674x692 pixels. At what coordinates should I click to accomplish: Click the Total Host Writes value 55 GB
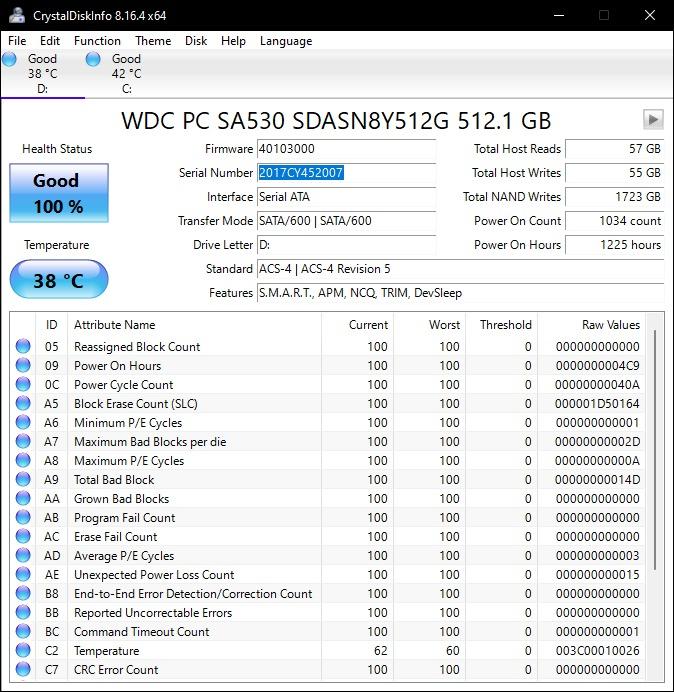point(614,173)
